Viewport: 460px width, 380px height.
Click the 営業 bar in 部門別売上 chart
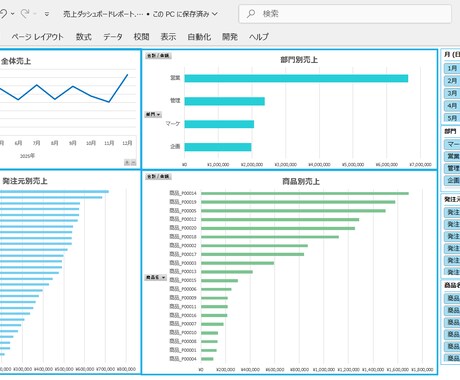click(x=296, y=78)
